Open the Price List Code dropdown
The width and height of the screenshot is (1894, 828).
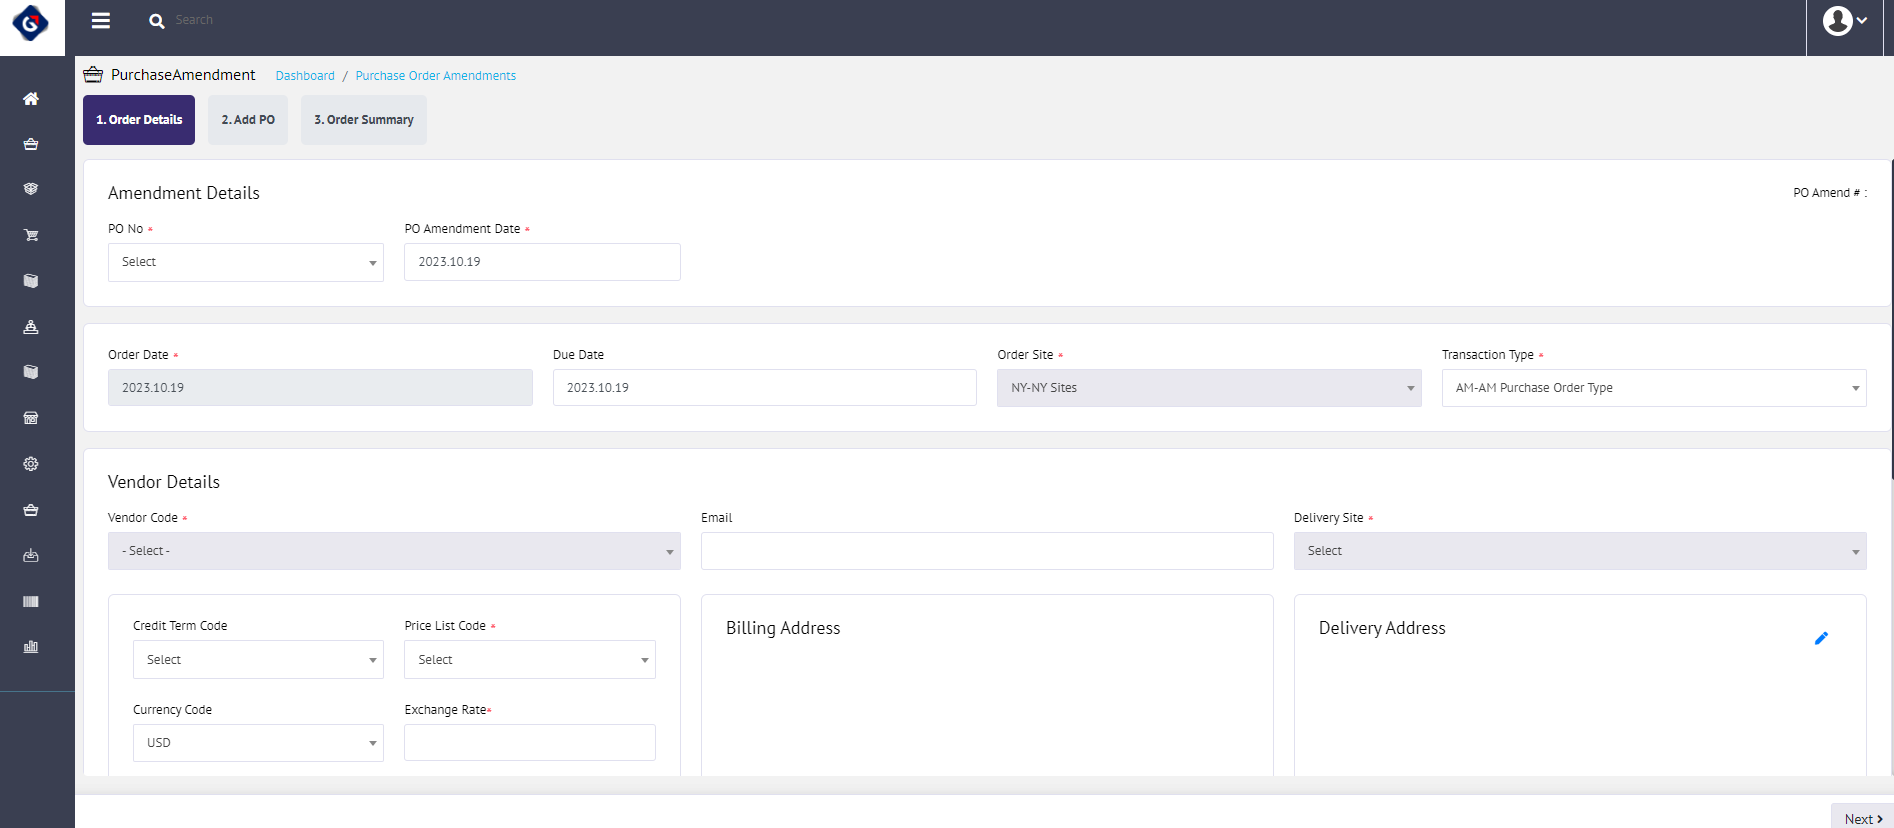[529, 660]
